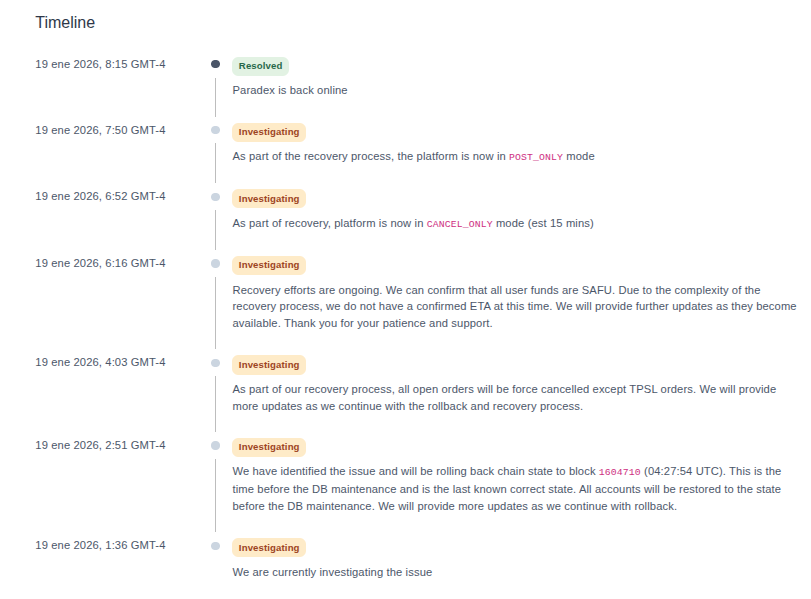Click the Timeline heading
This screenshot has width=811, height=599.
pyautogui.click(x=65, y=23)
